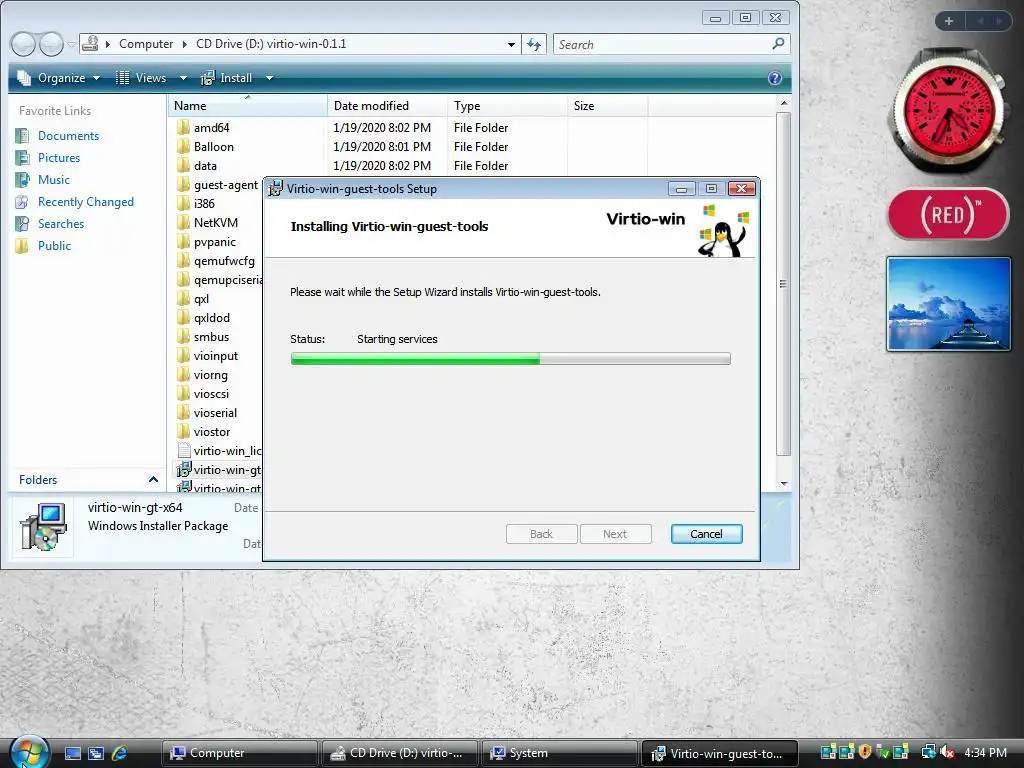Select CD Drive (D:) breadcrumb segment

(x=271, y=44)
